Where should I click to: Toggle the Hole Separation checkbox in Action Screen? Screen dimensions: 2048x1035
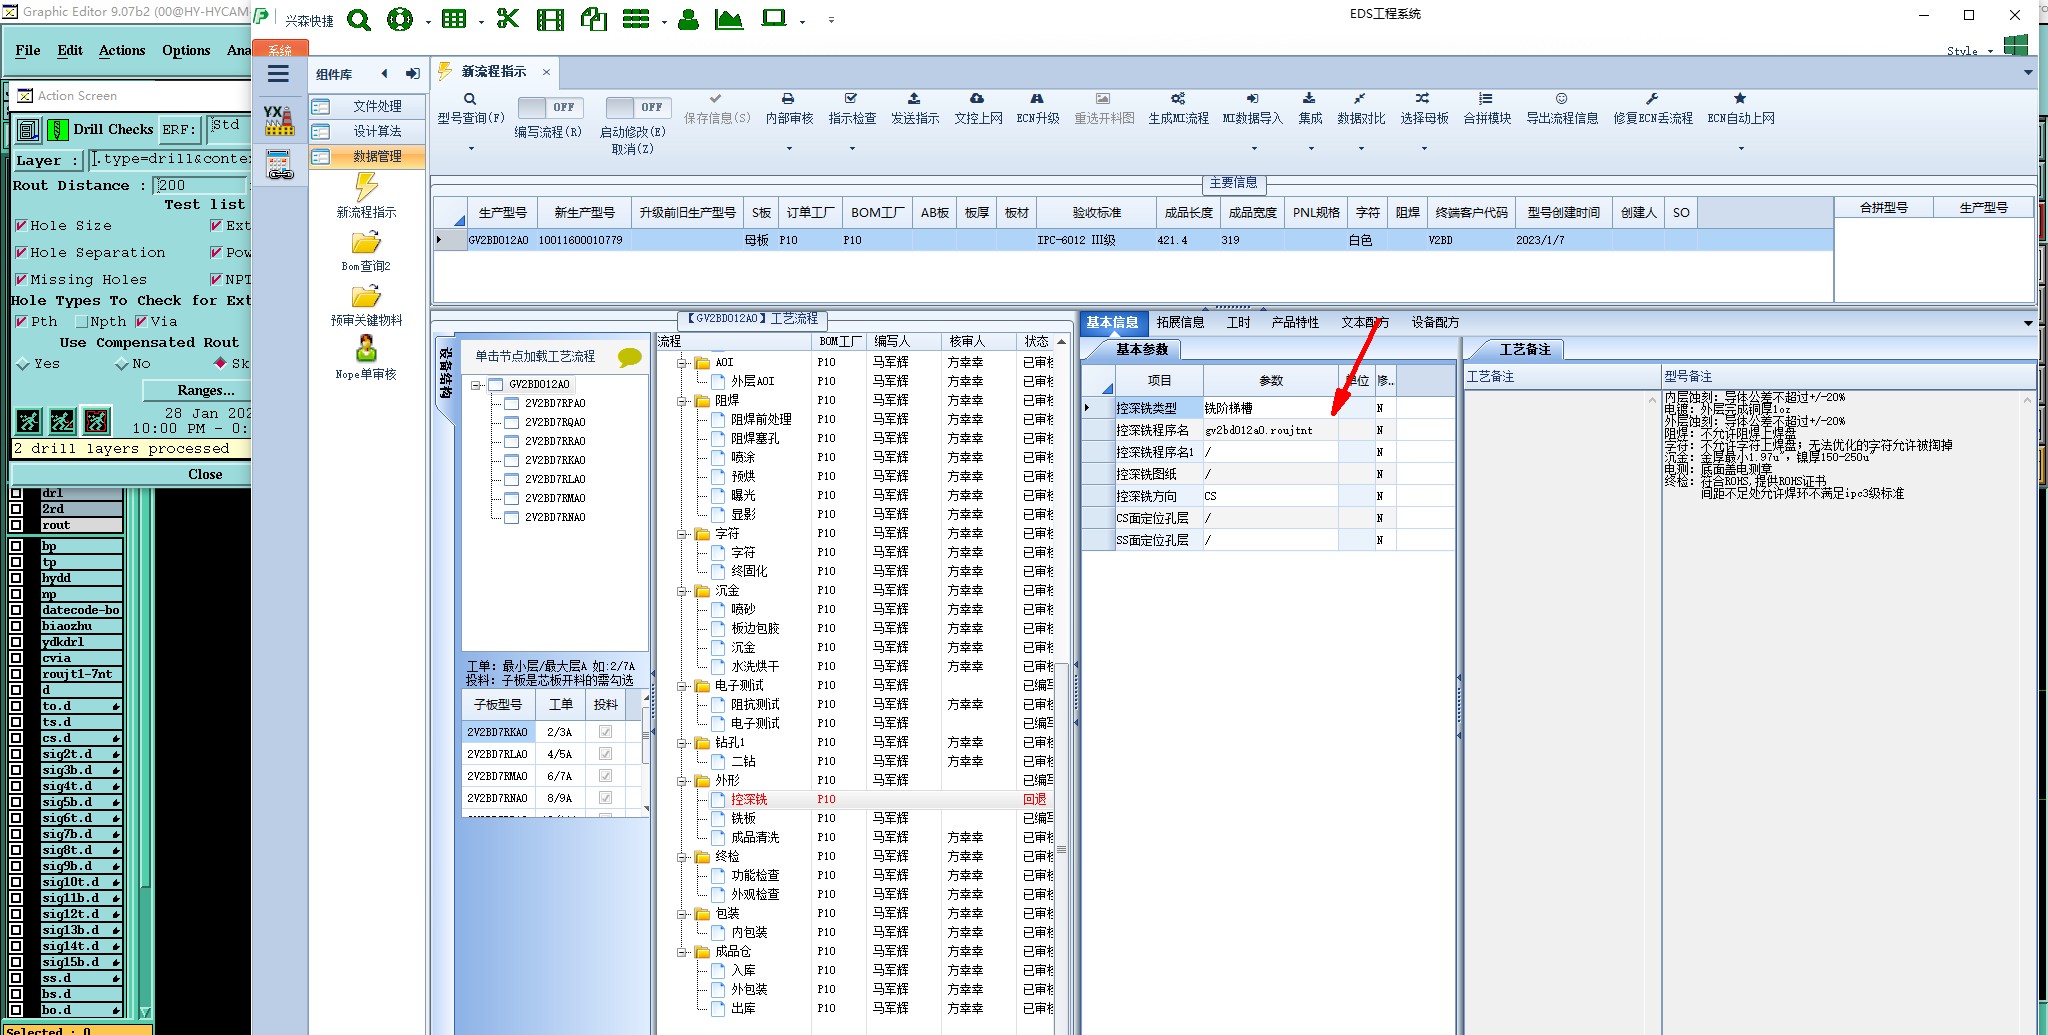point(21,253)
